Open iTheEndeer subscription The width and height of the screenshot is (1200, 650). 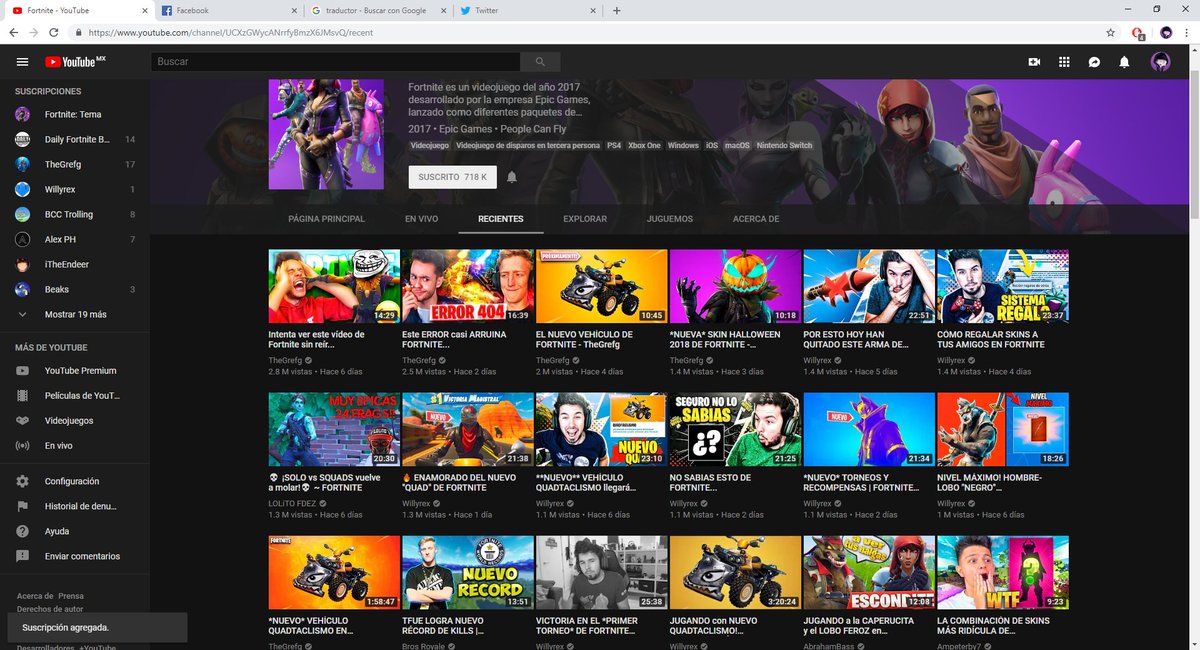click(75, 264)
